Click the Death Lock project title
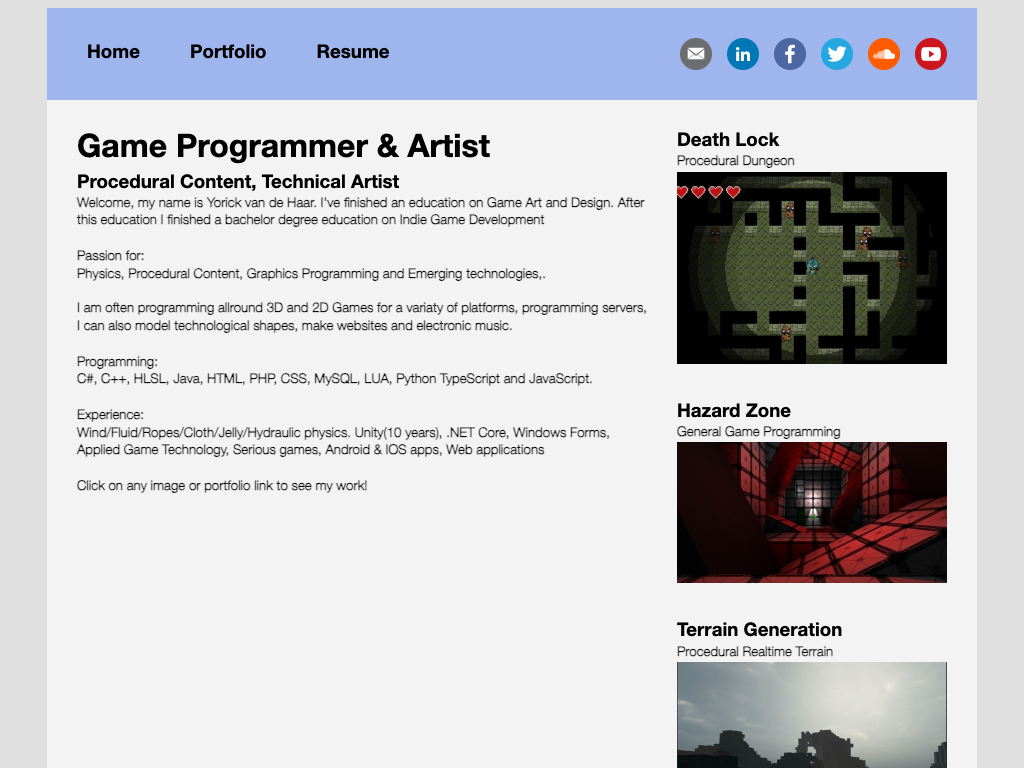Viewport: 1024px width, 768px height. point(728,140)
